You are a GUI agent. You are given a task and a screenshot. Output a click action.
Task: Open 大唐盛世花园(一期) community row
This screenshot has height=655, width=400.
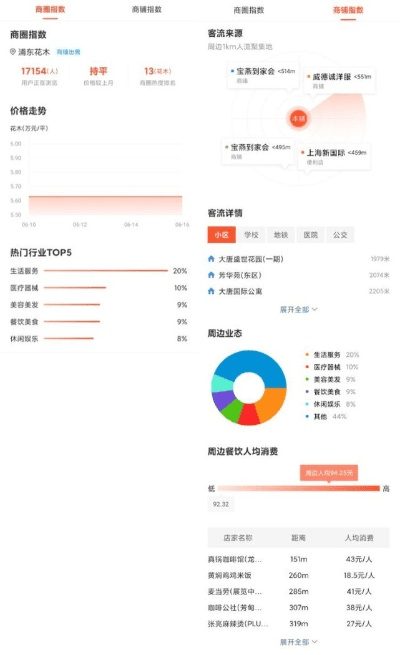click(x=299, y=259)
